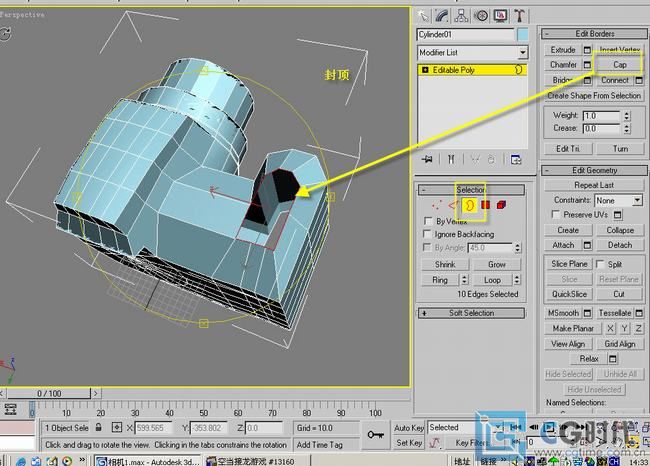Enable the By Vertex checkbox

coord(428,221)
